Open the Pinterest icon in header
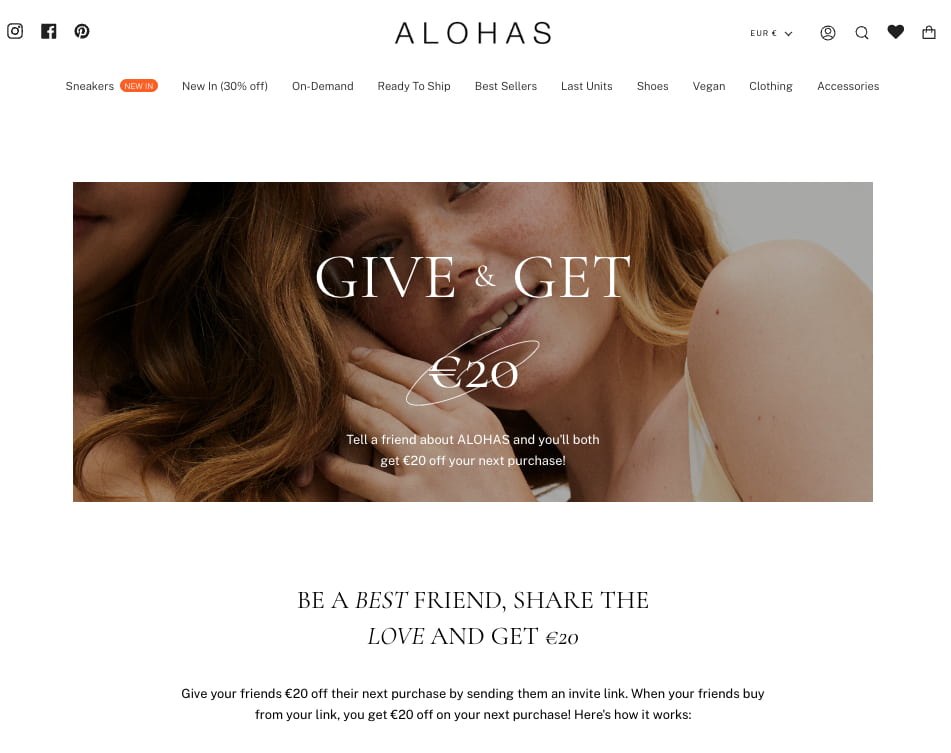This screenshot has height=753, width=951. [82, 32]
